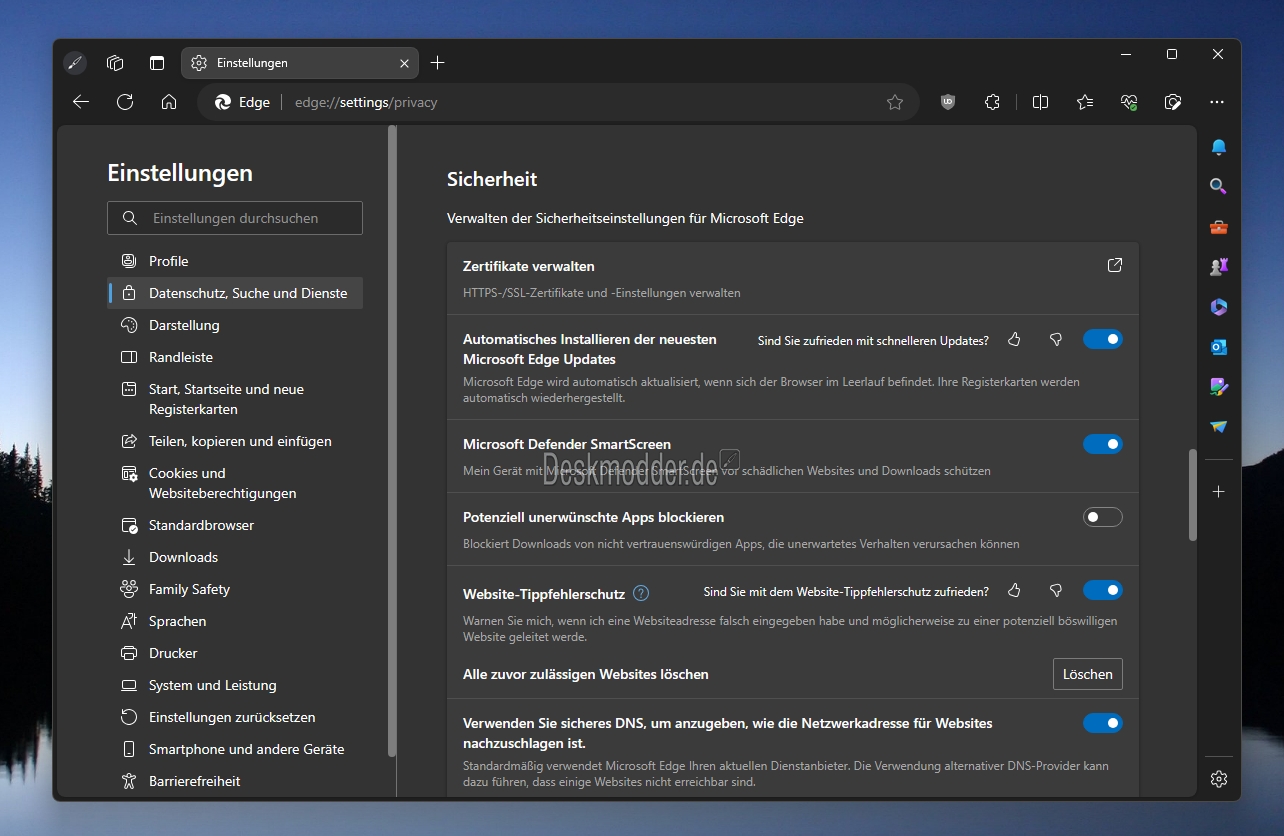This screenshot has width=1284, height=836.
Task: Open a new tab with plus
Action: point(437,63)
